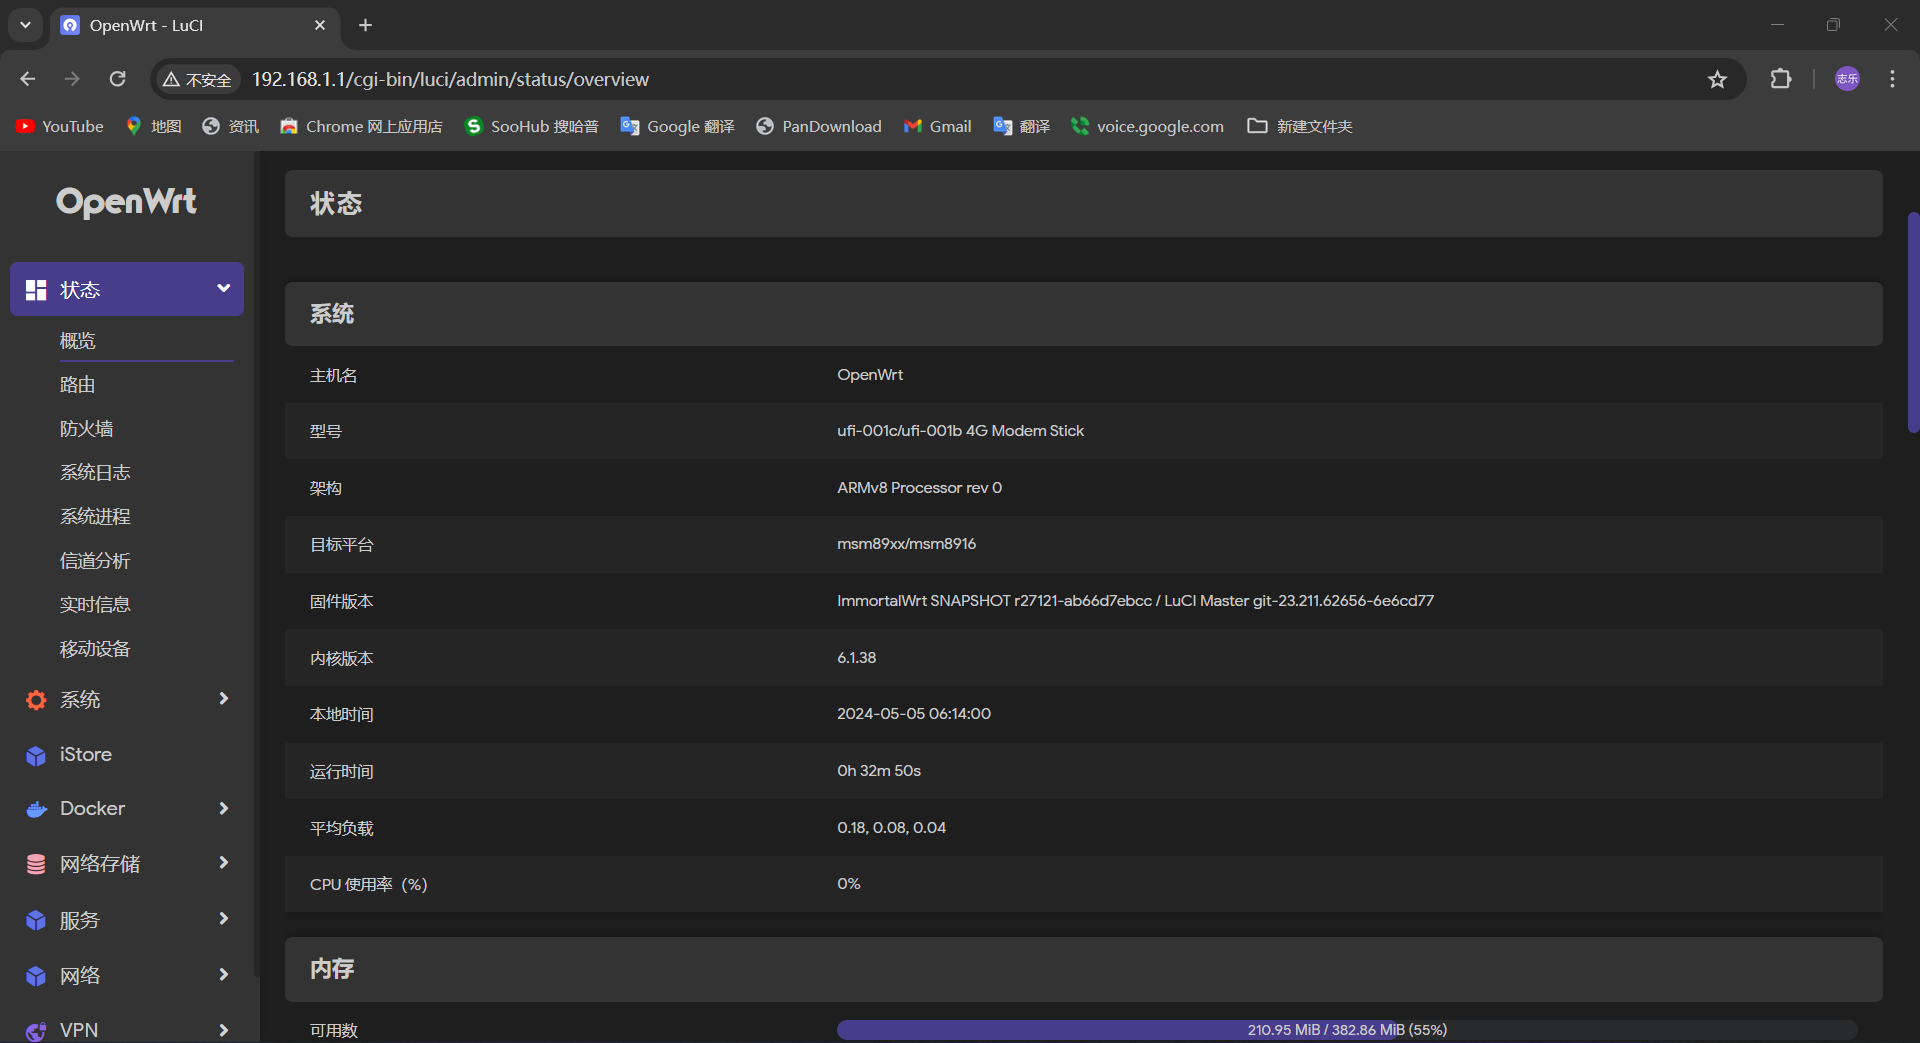Click the OpenWrt logo in sidebar
Image resolution: width=1920 pixels, height=1043 pixels.
(126, 202)
